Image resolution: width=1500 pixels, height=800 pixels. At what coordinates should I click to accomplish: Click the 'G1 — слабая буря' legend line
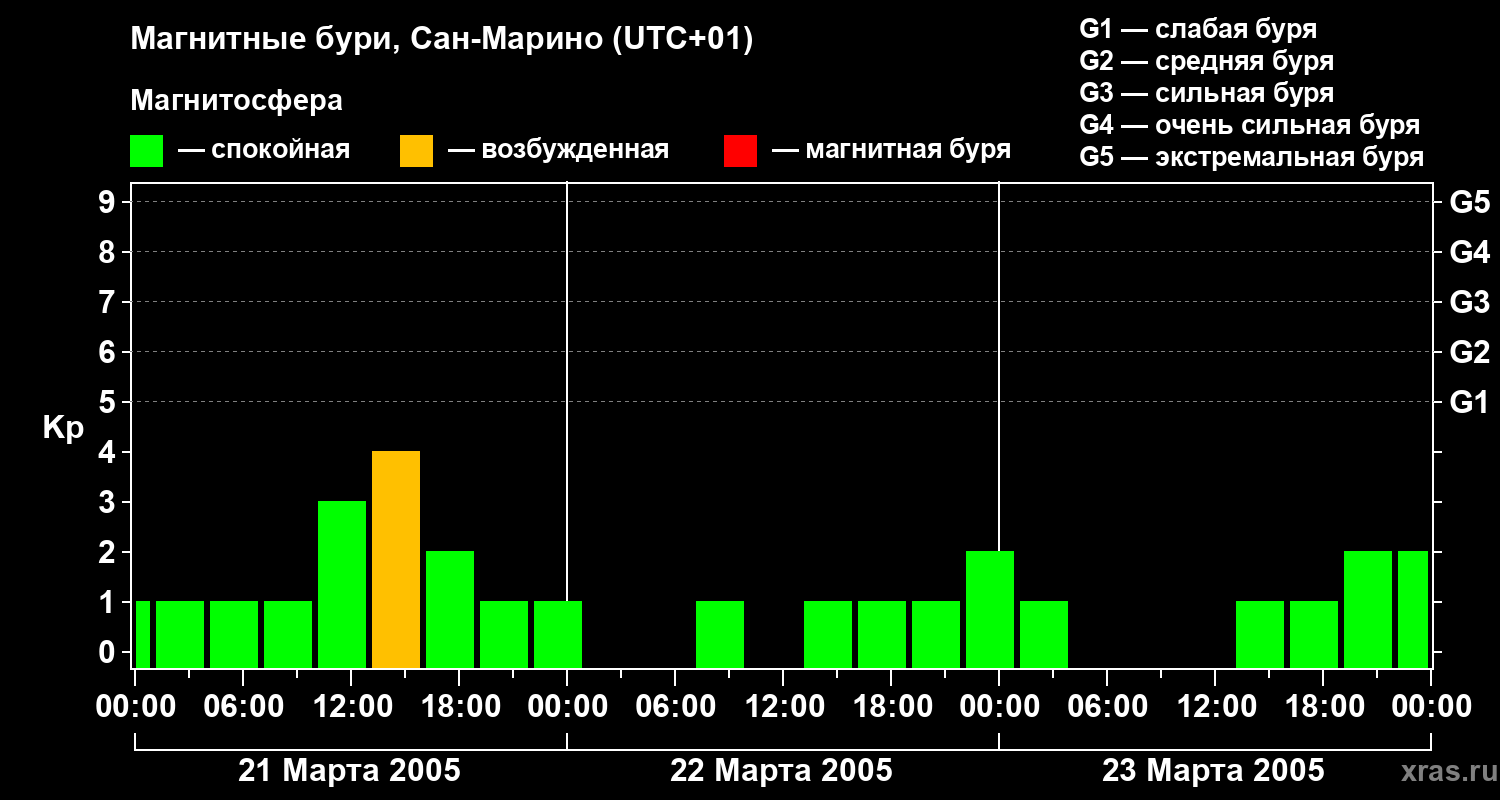pos(1198,29)
